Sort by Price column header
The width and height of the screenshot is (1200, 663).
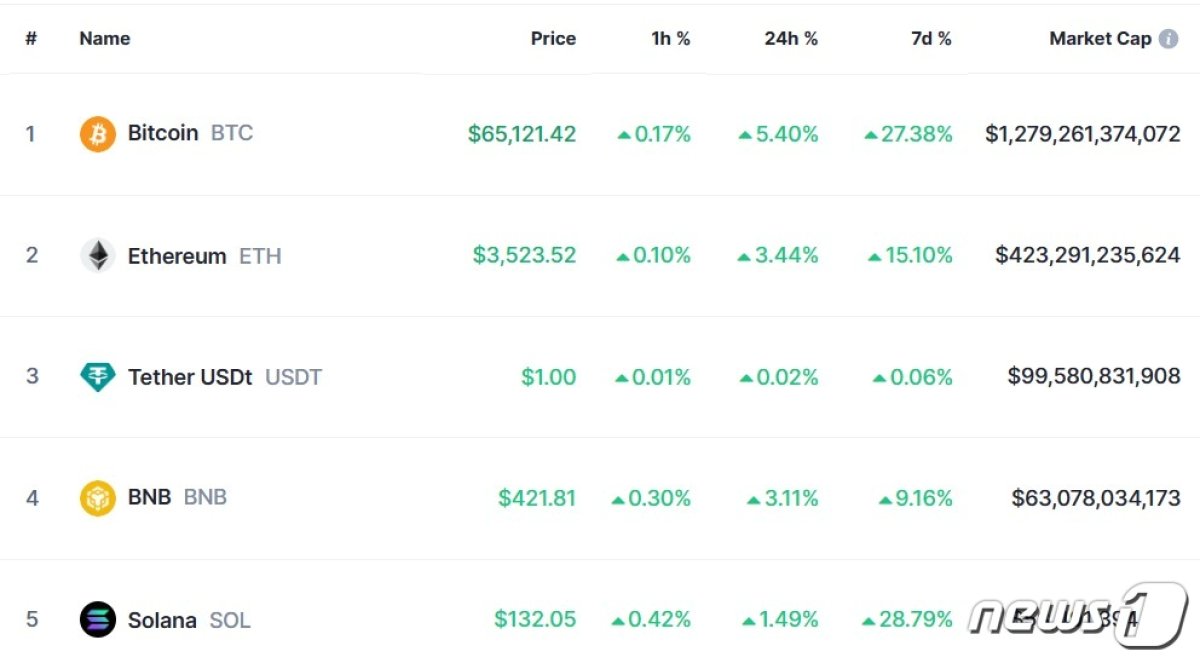(x=553, y=39)
